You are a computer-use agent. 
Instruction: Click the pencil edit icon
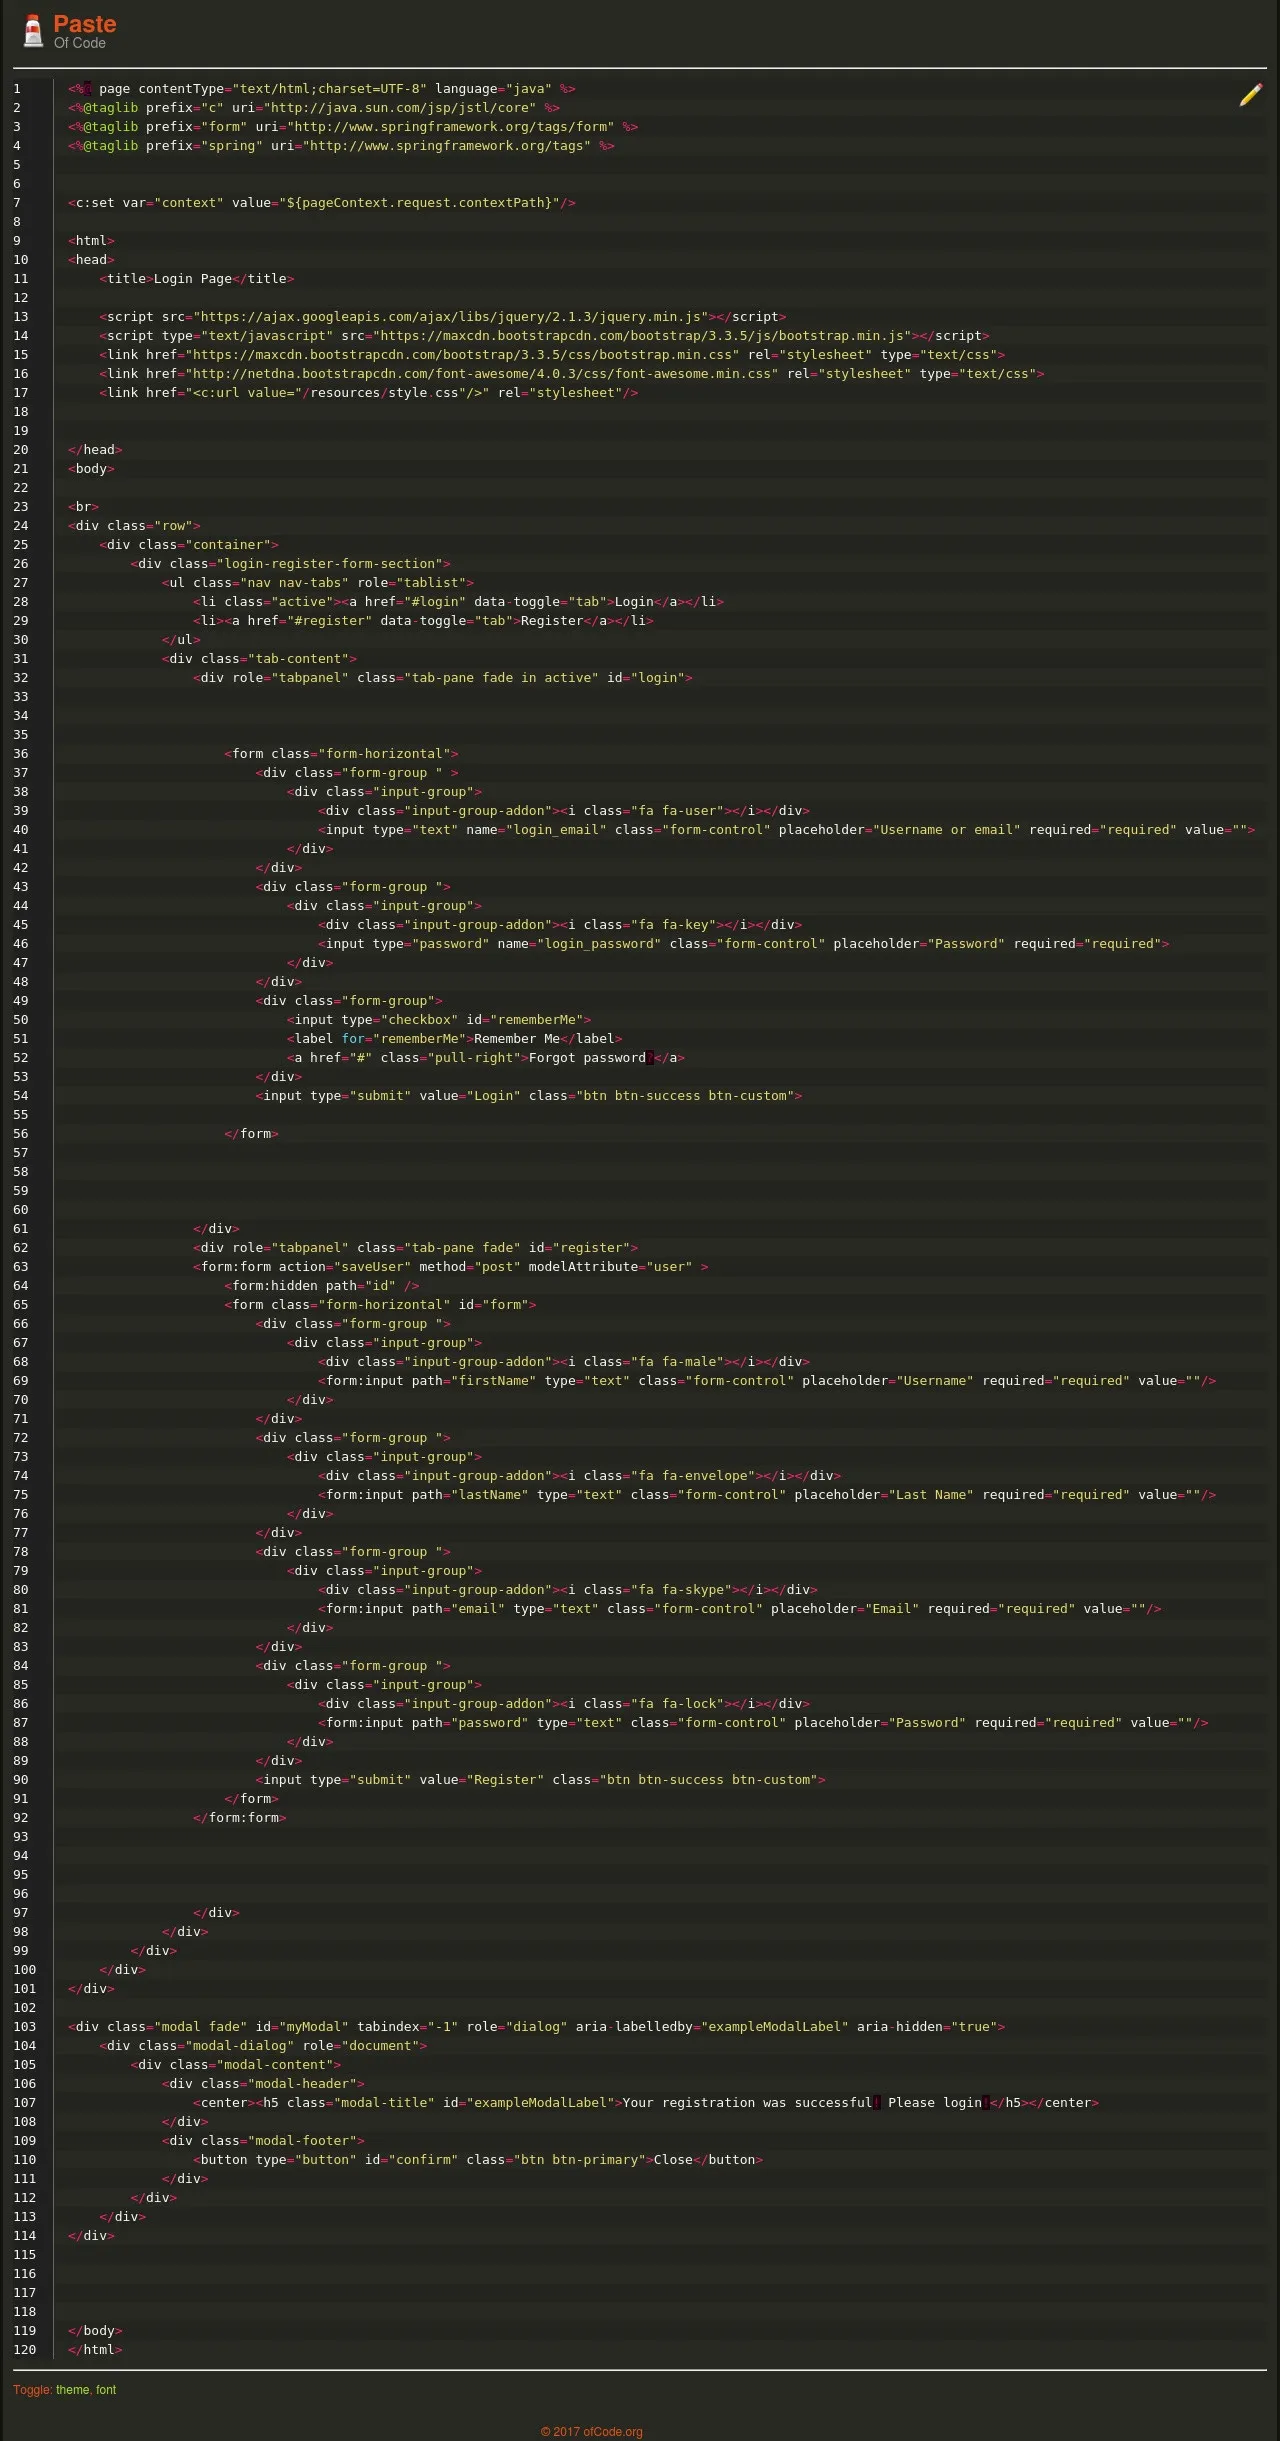pyautogui.click(x=1250, y=95)
